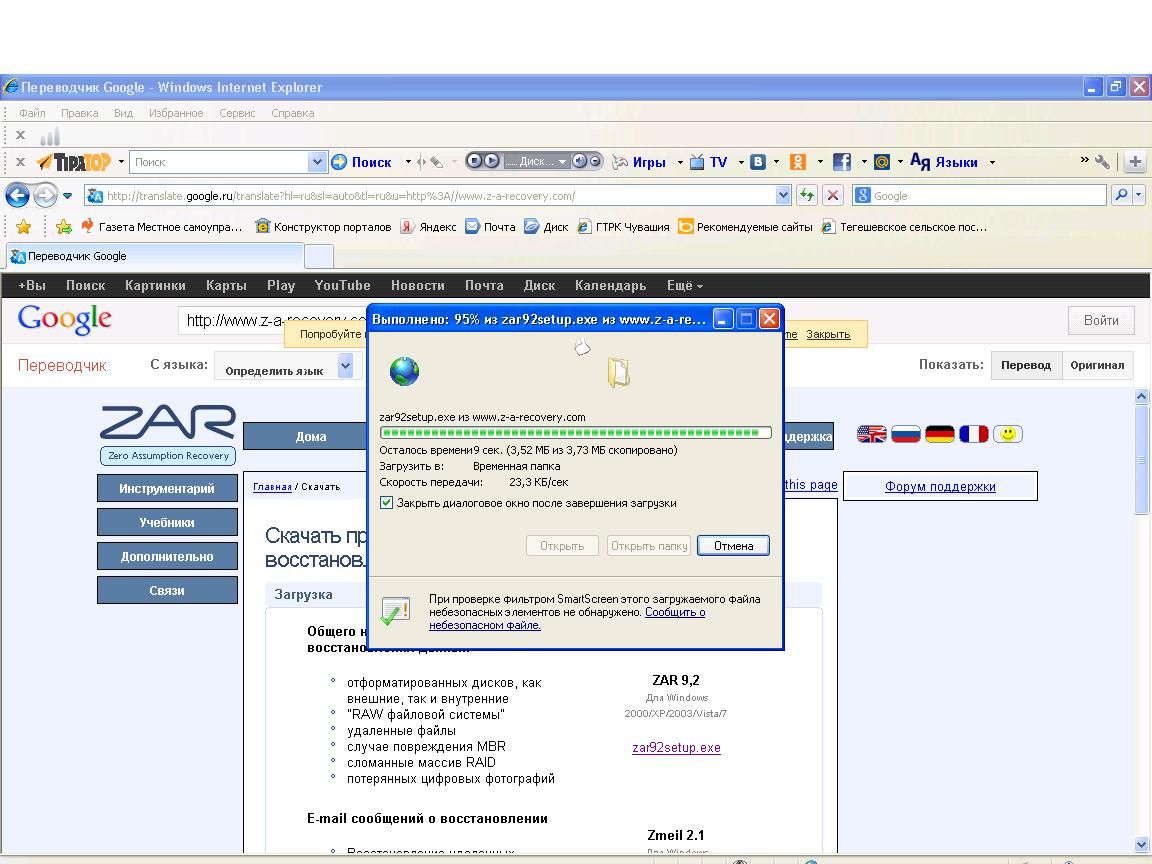1152x864 pixels.
Task: Click the Refresh page icon
Action: [x=807, y=195]
